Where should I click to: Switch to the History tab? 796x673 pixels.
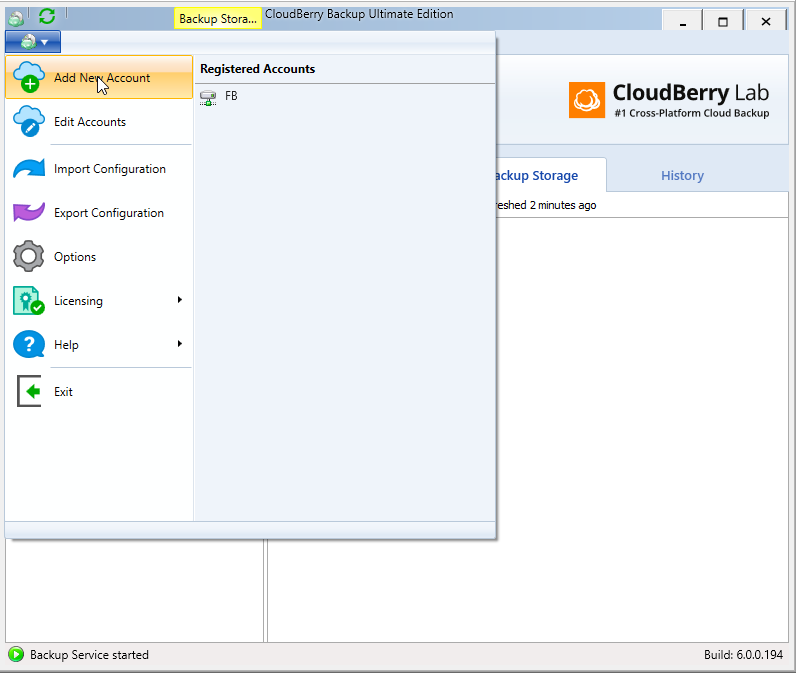pyautogui.click(x=682, y=176)
